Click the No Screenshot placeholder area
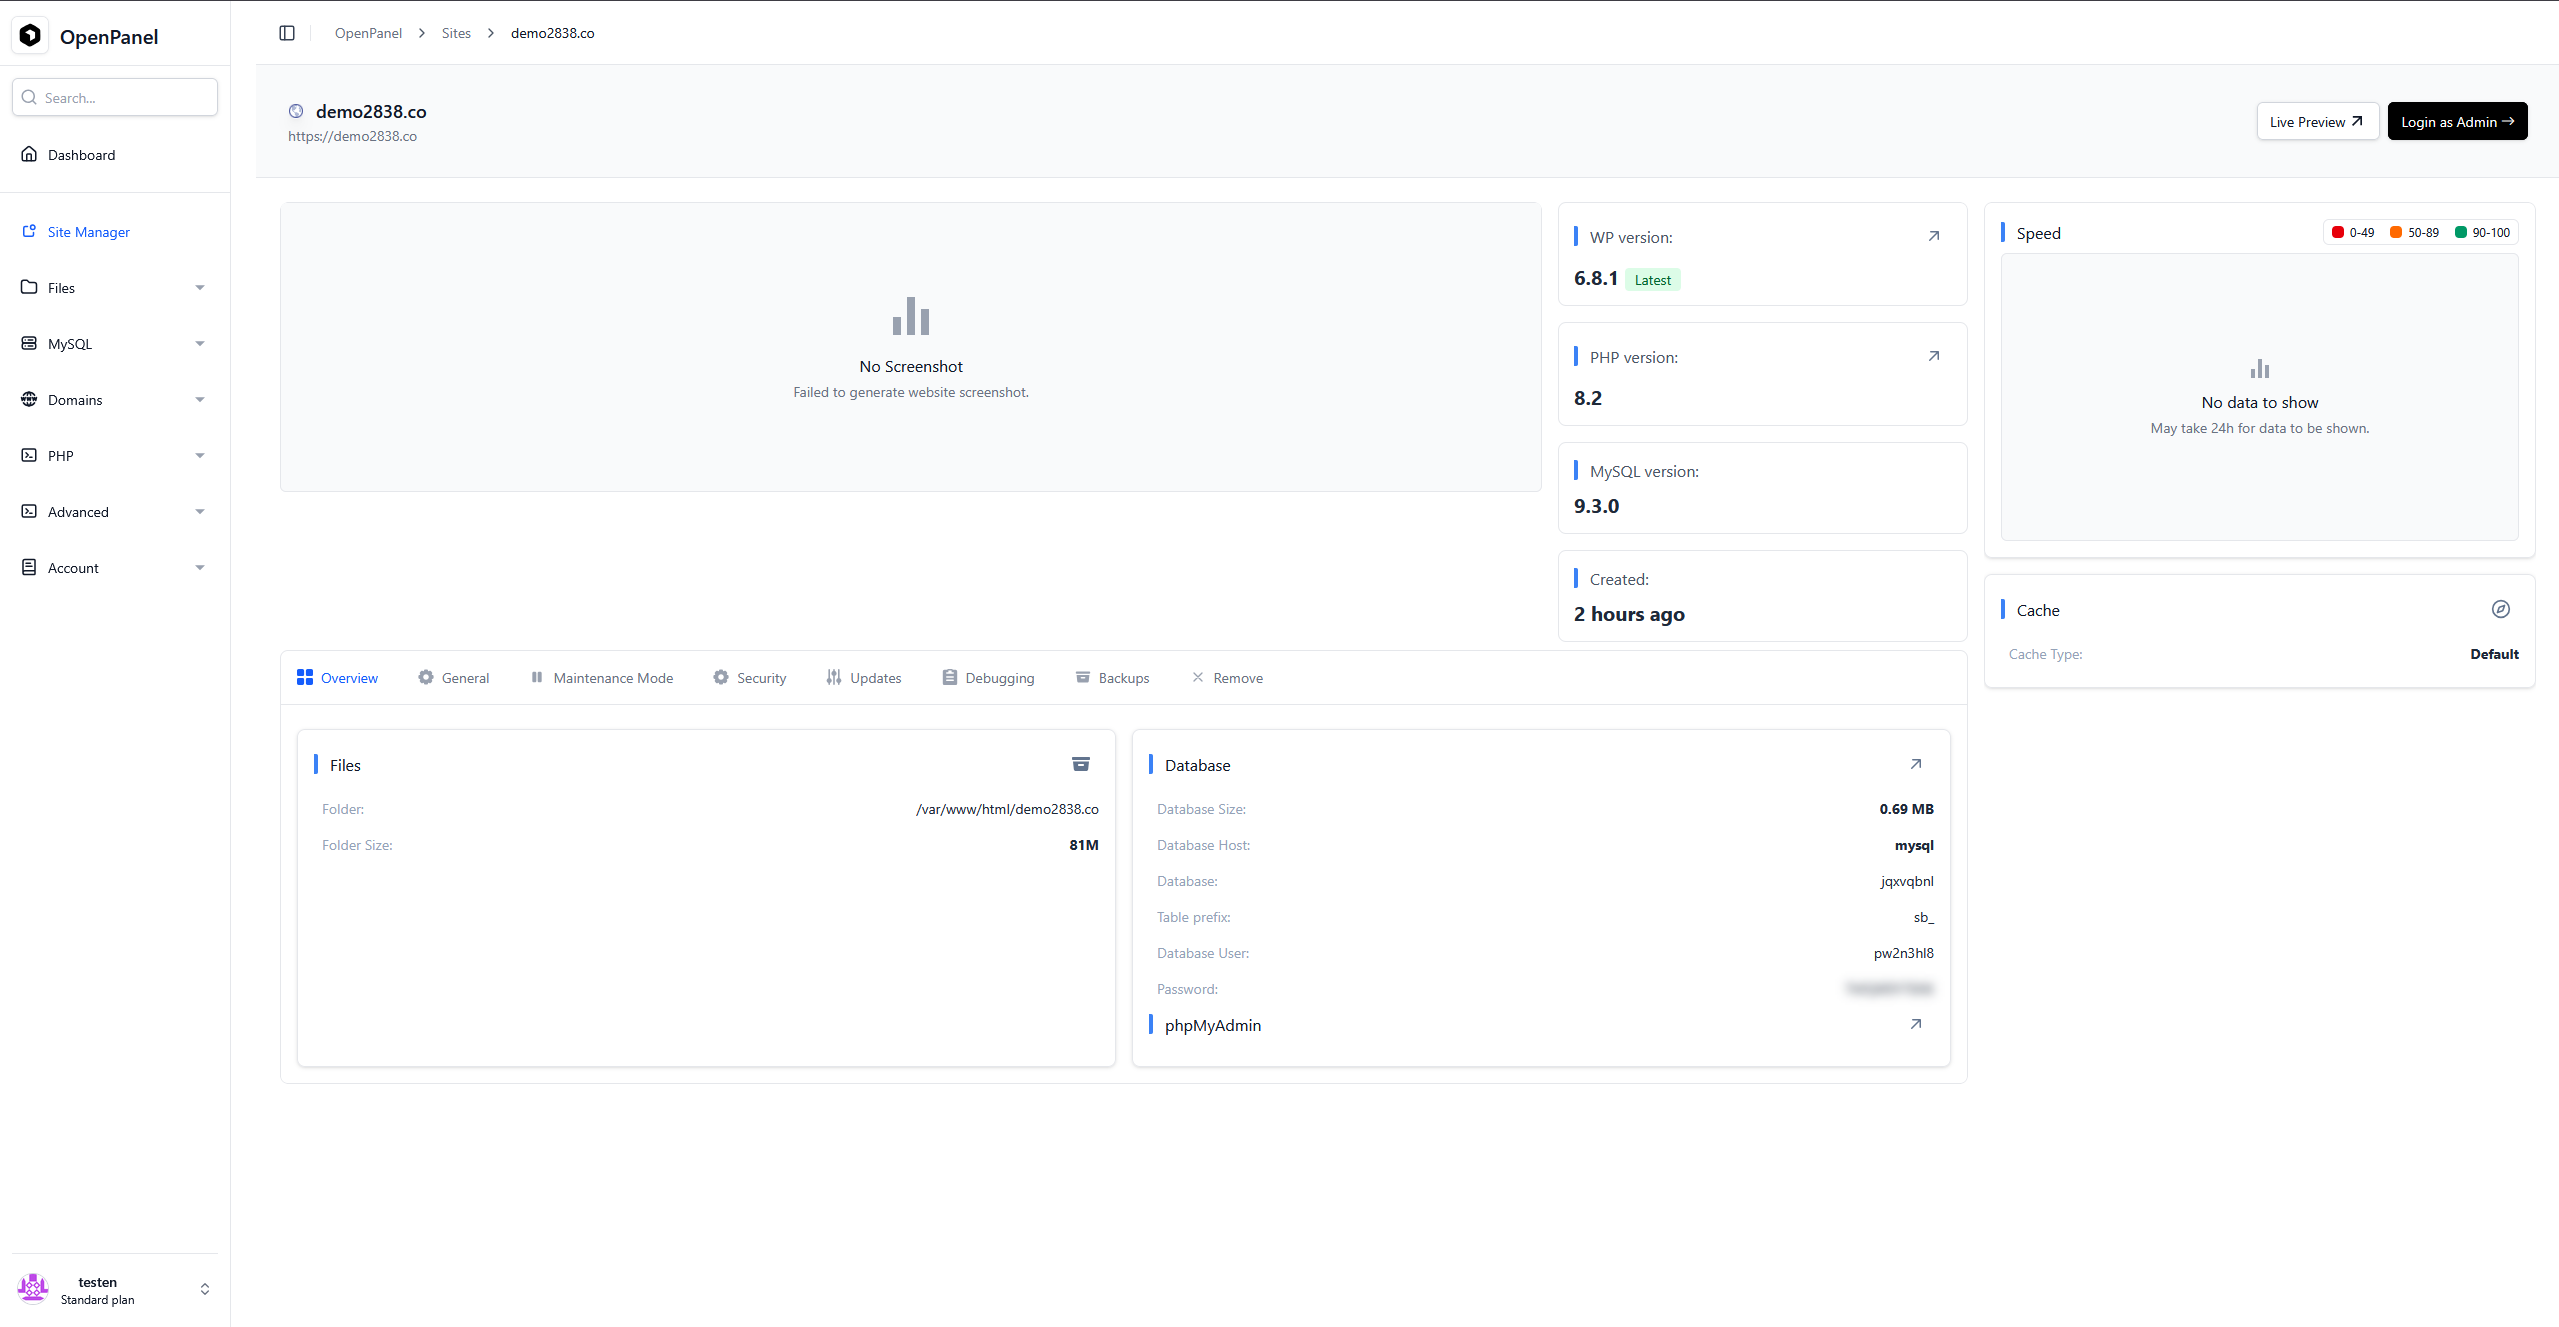Viewport: 2559px width, 1327px height. 910,347
